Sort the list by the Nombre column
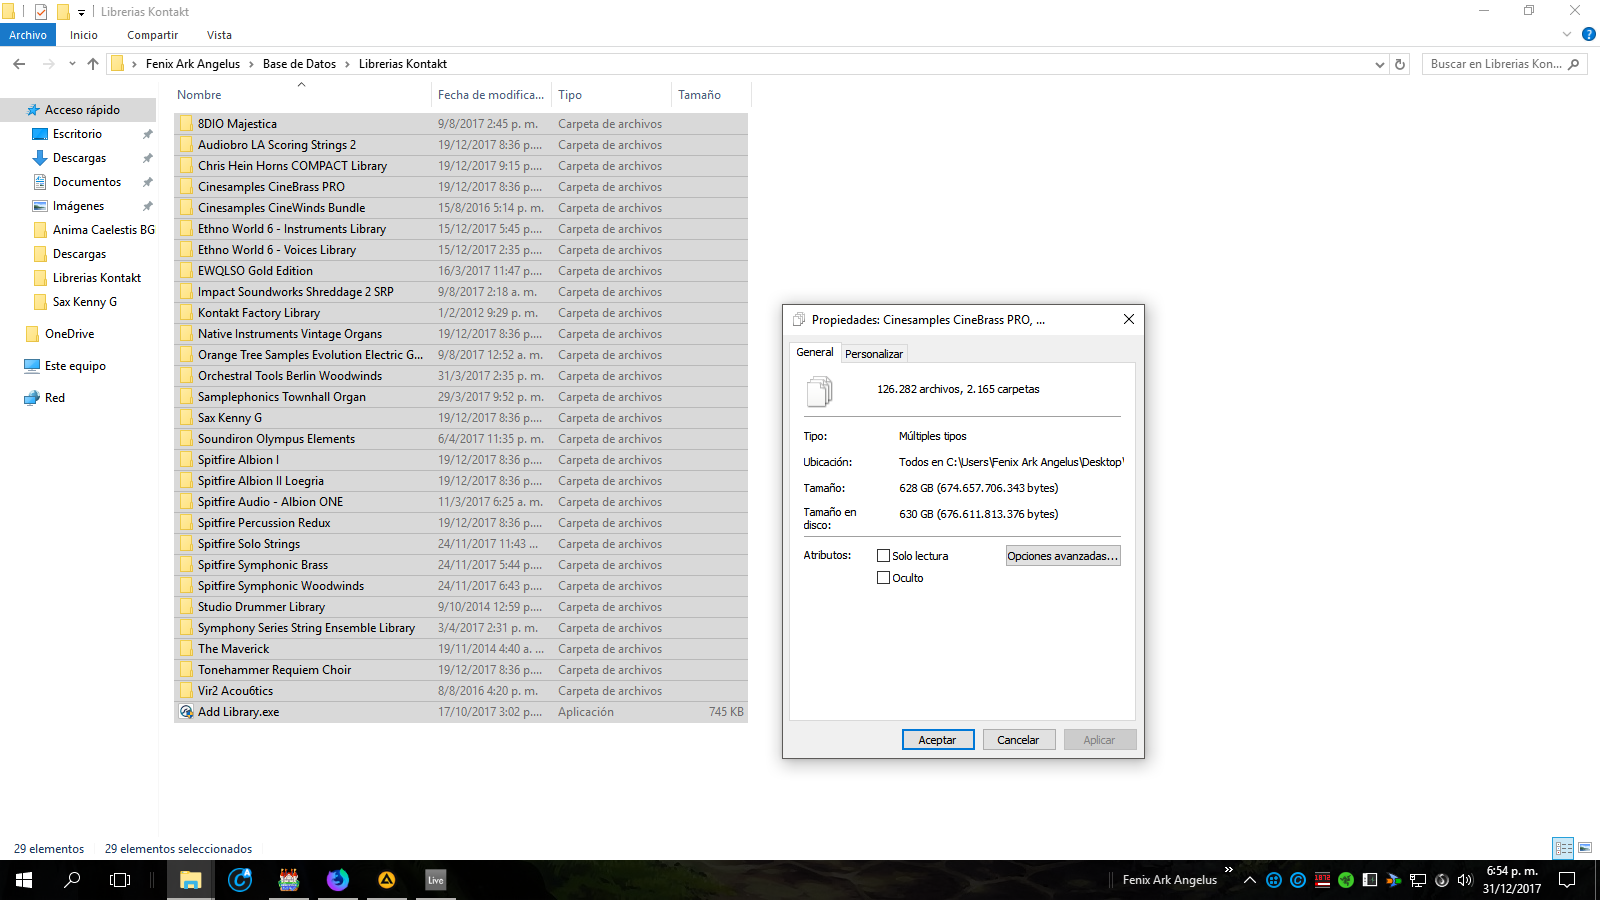The image size is (1600, 900). pyautogui.click(x=301, y=95)
